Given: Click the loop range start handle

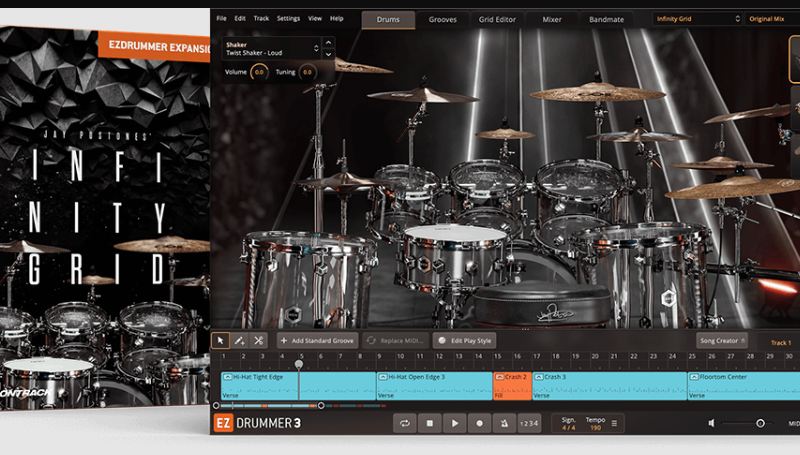Looking at the screenshot, I should coord(216,406).
